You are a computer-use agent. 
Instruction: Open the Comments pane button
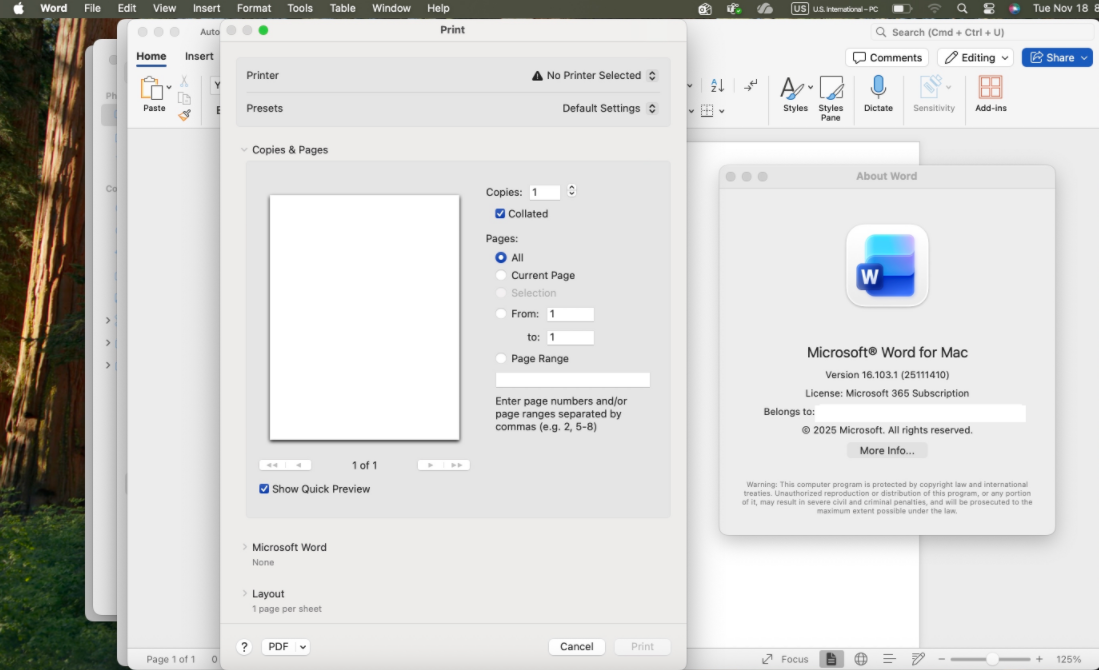tap(887, 57)
